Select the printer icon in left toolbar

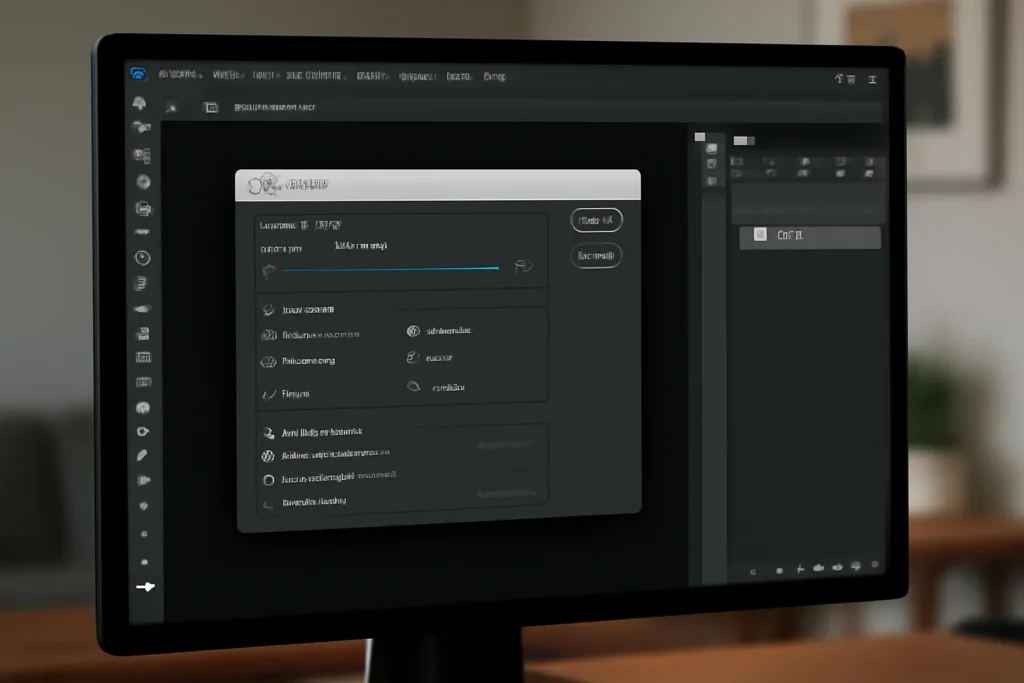click(x=144, y=209)
